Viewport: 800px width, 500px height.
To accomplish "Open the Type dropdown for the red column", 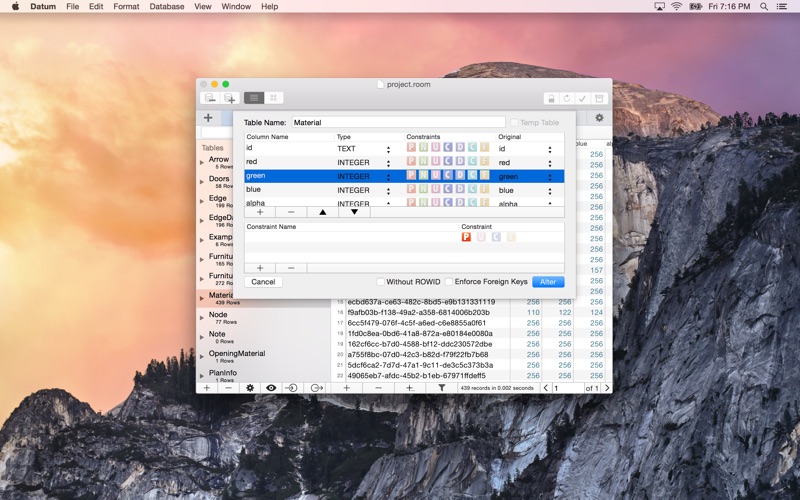I will click(x=388, y=162).
